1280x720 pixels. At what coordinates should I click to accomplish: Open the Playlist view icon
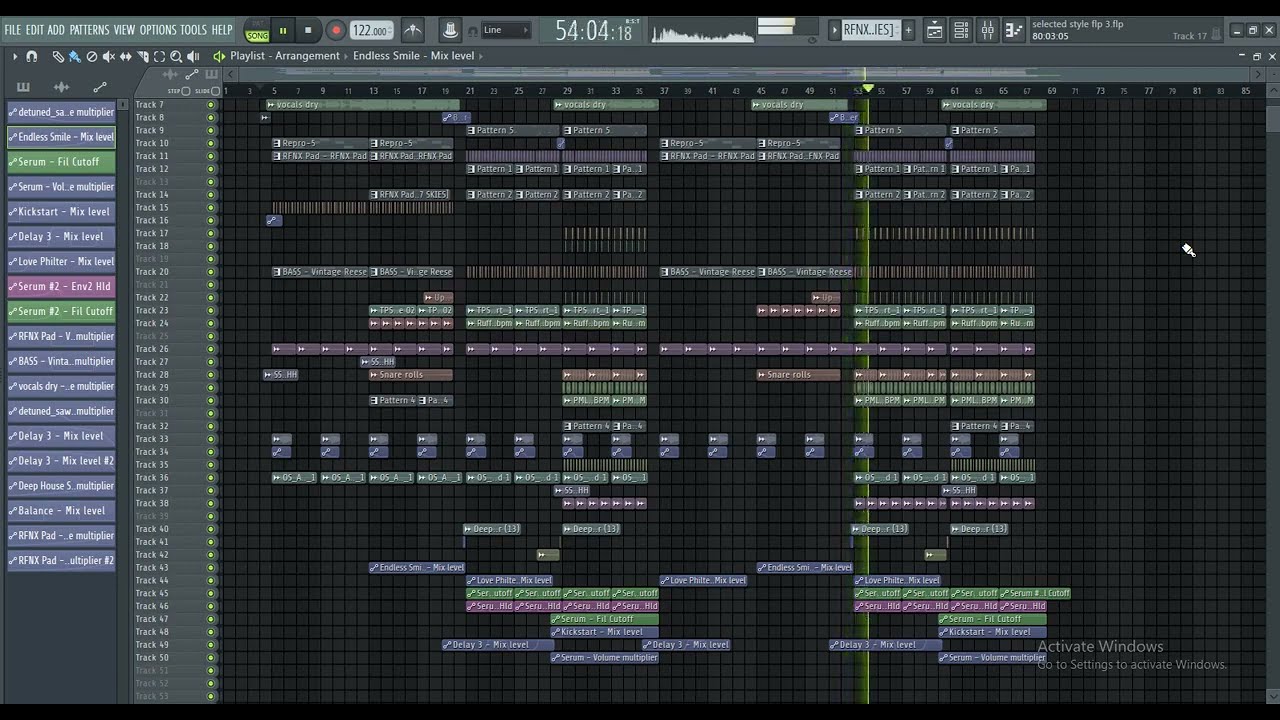tap(934, 30)
